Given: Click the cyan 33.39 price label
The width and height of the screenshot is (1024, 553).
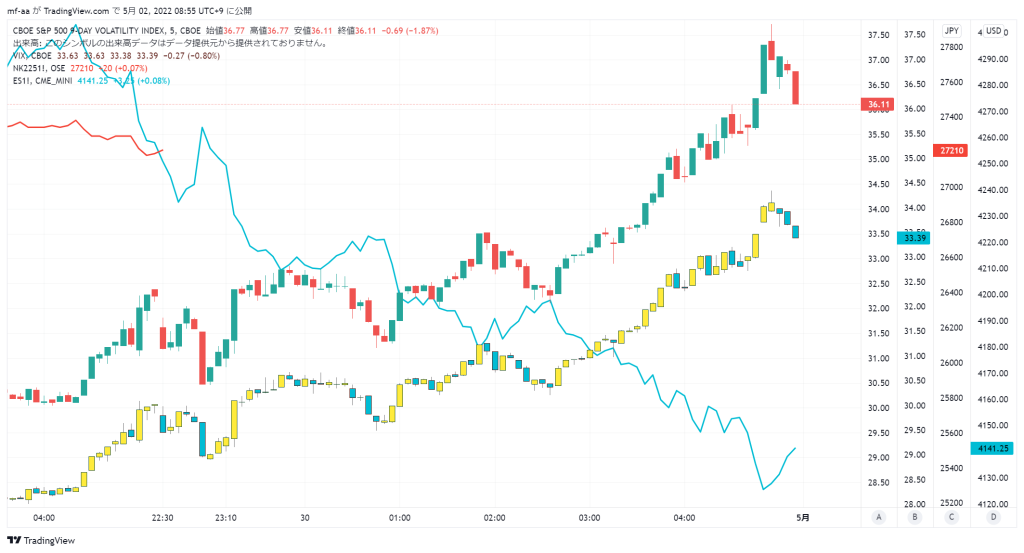Looking at the screenshot, I should tap(914, 238).
